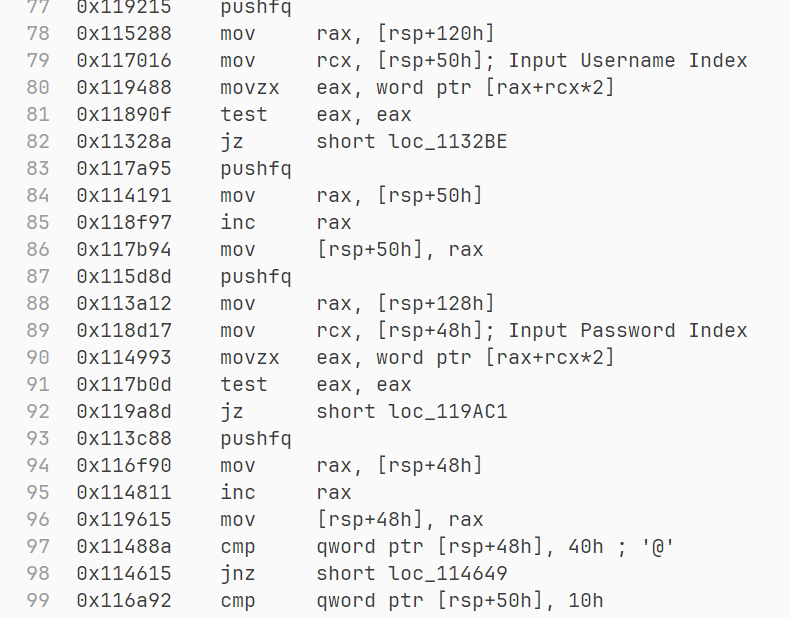Click the "Input Password Index" comment

click(628, 331)
